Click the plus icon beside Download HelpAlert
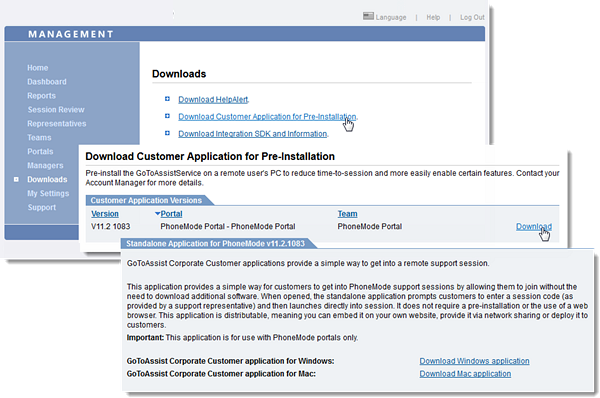The width and height of the screenshot is (600, 398). (167, 99)
